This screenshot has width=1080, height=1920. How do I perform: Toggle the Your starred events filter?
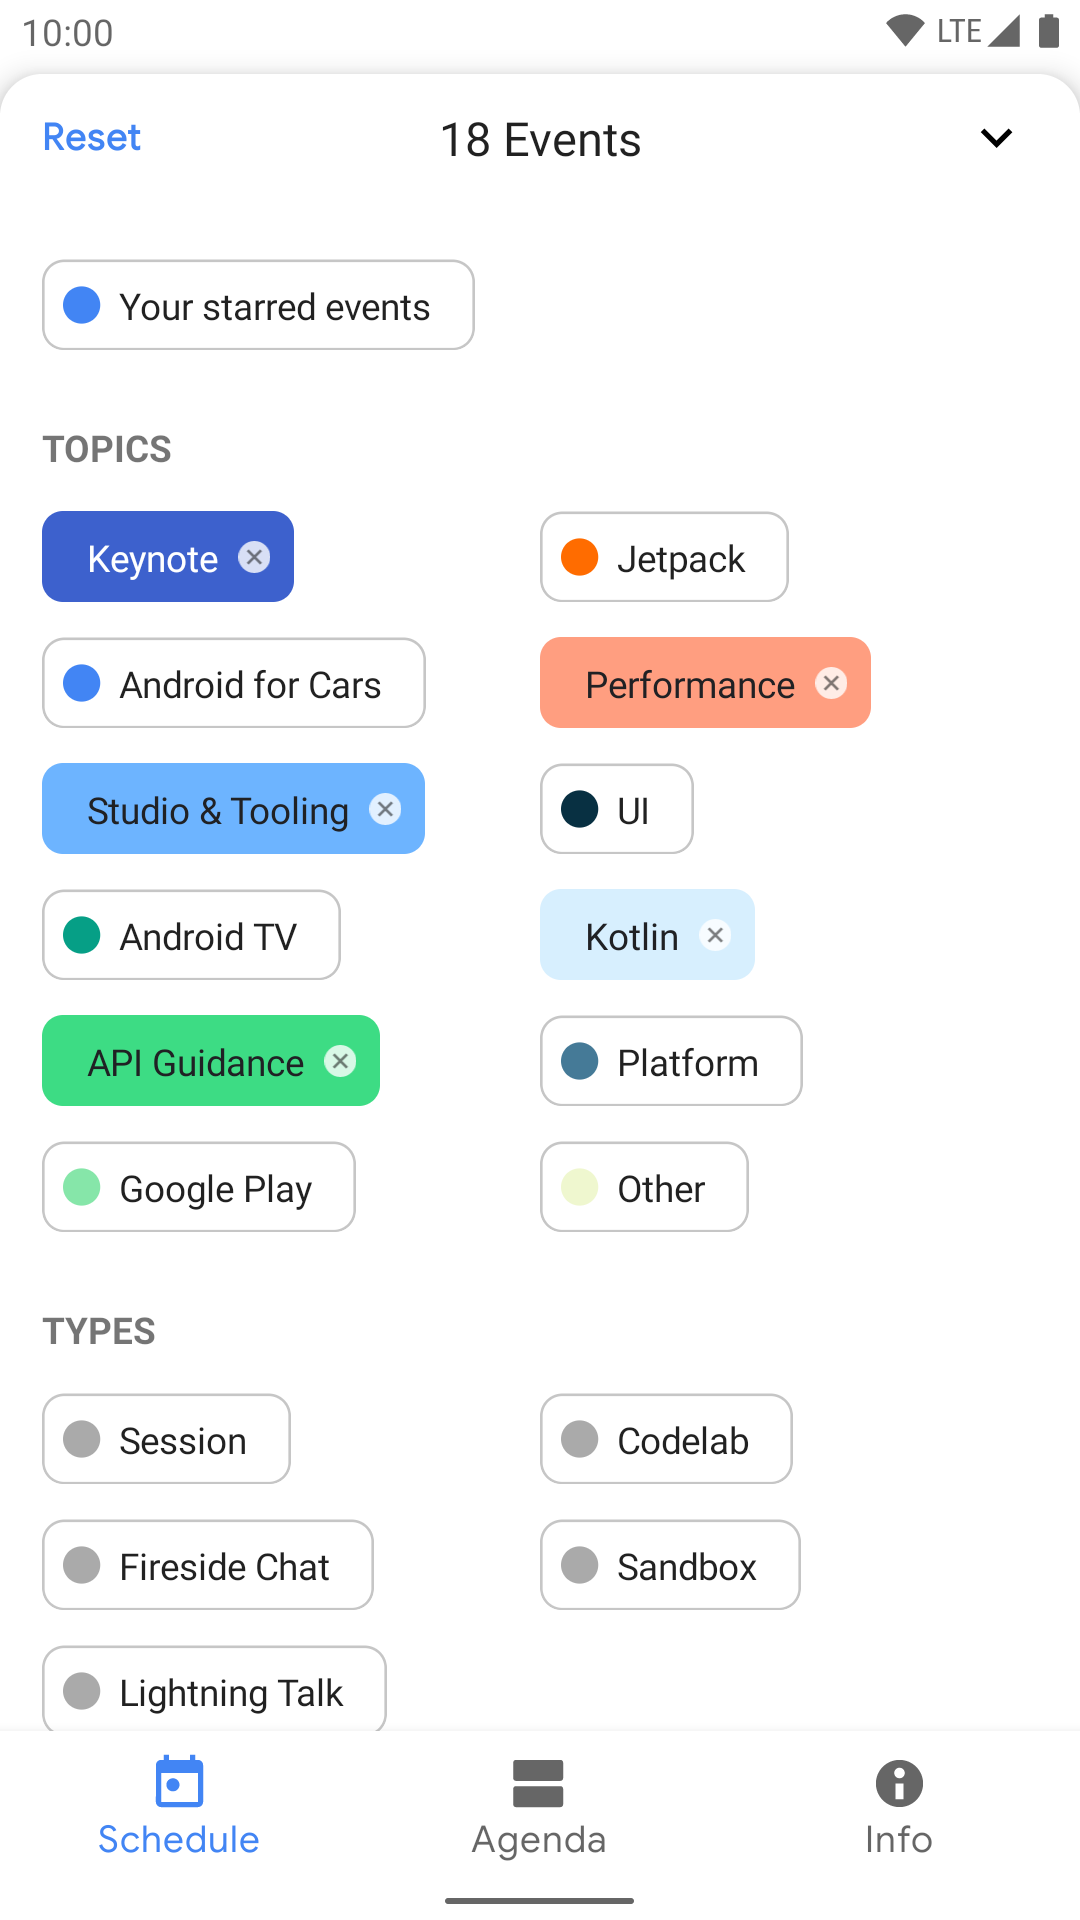(x=258, y=305)
